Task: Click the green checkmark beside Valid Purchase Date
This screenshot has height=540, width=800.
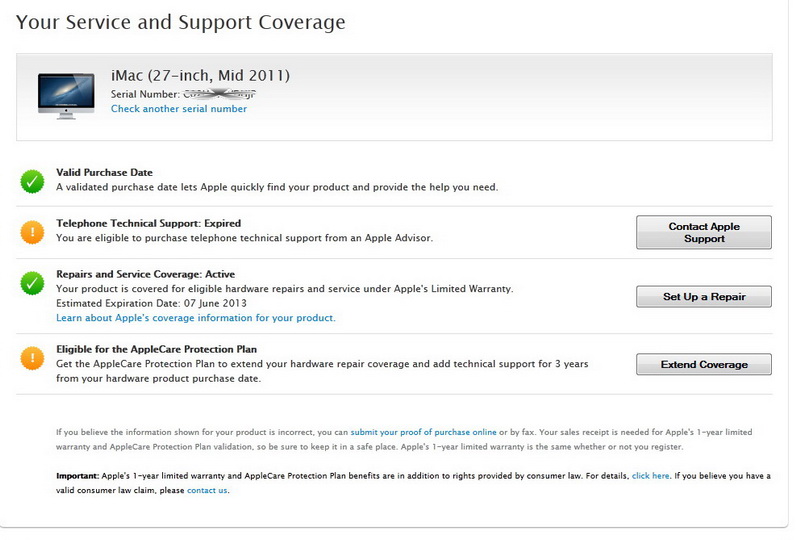Action: (32, 181)
